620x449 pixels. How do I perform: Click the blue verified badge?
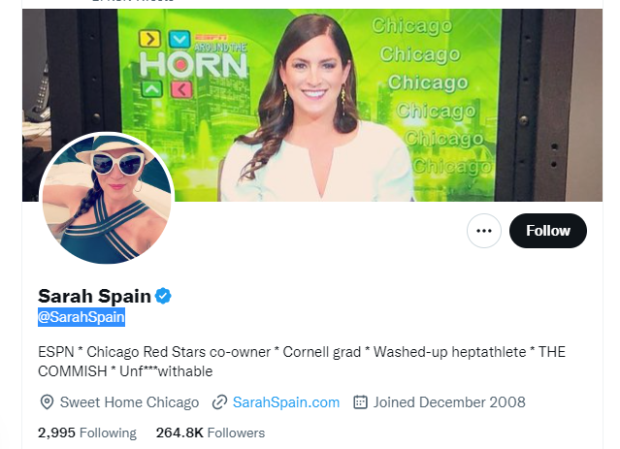tap(163, 296)
